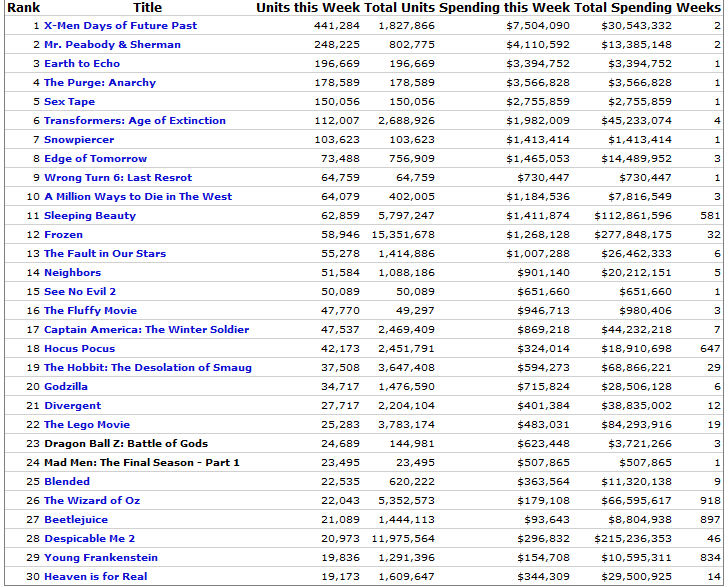Click the Mr. Peabody & Sherman title

(x=112, y=45)
